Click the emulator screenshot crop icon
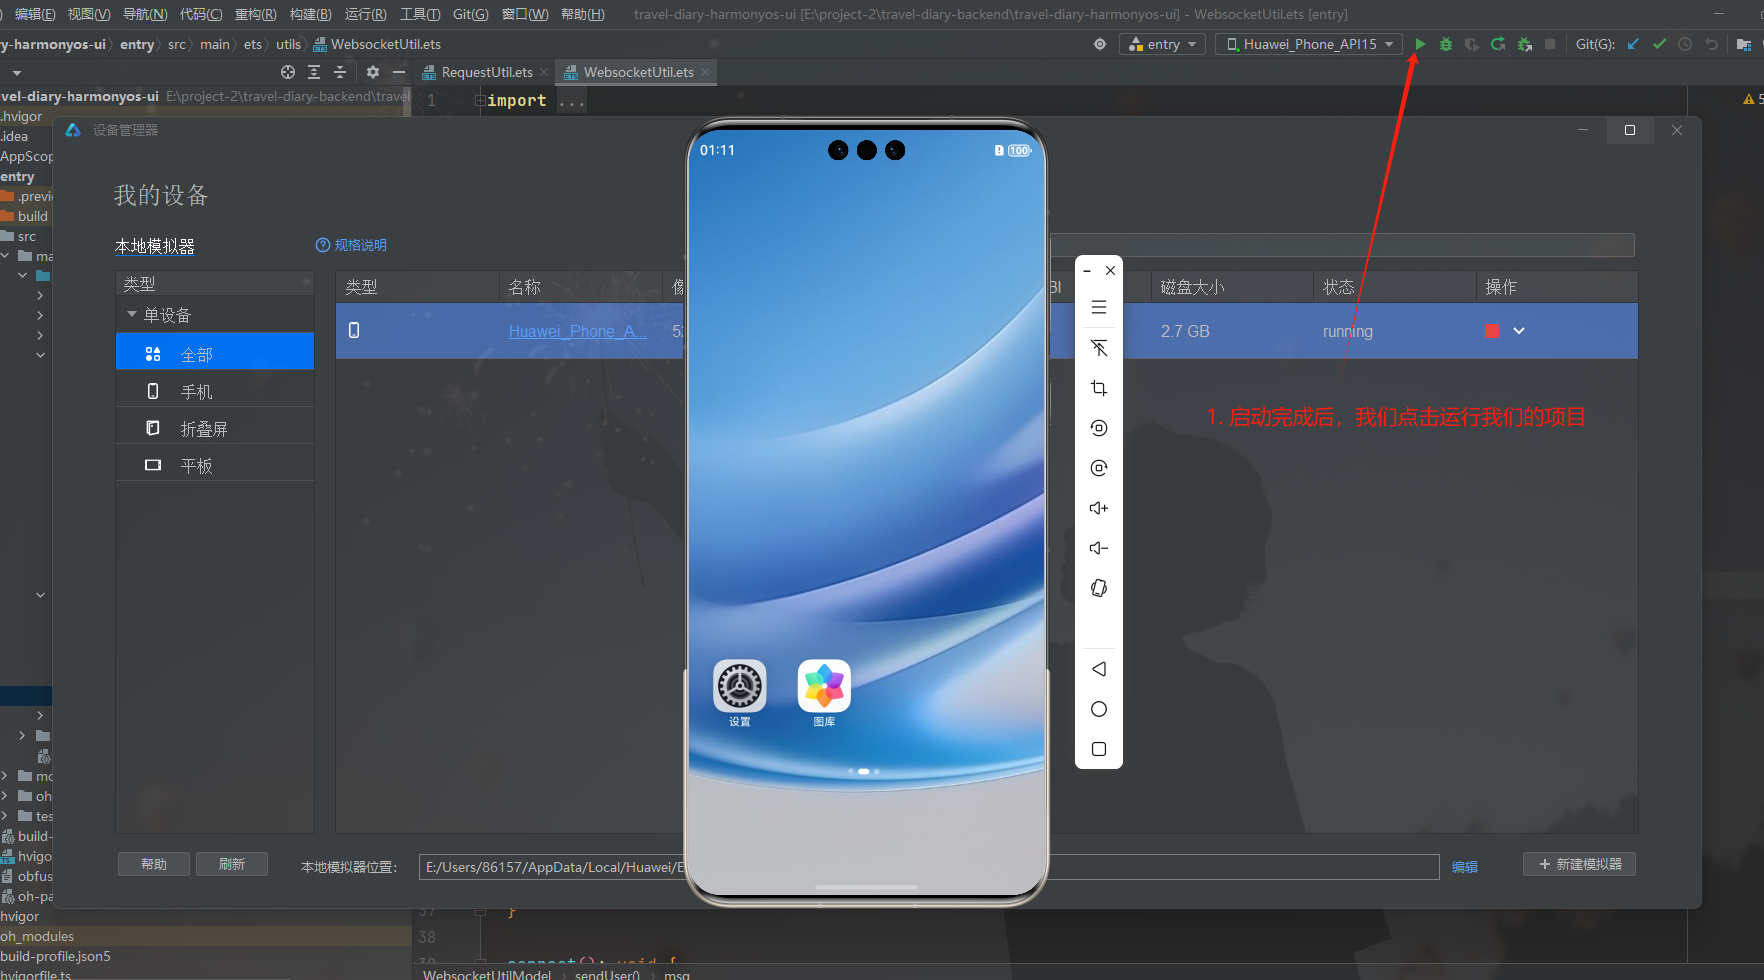Image resolution: width=1764 pixels, height=980 pixels. click(x=1099, y=388)
